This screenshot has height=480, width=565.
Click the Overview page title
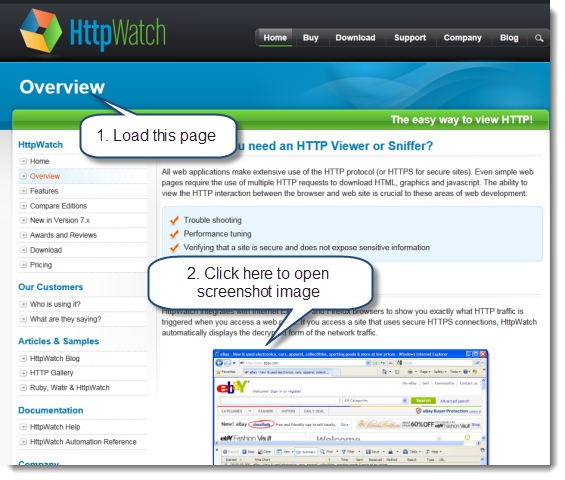(x=62, y=87)
